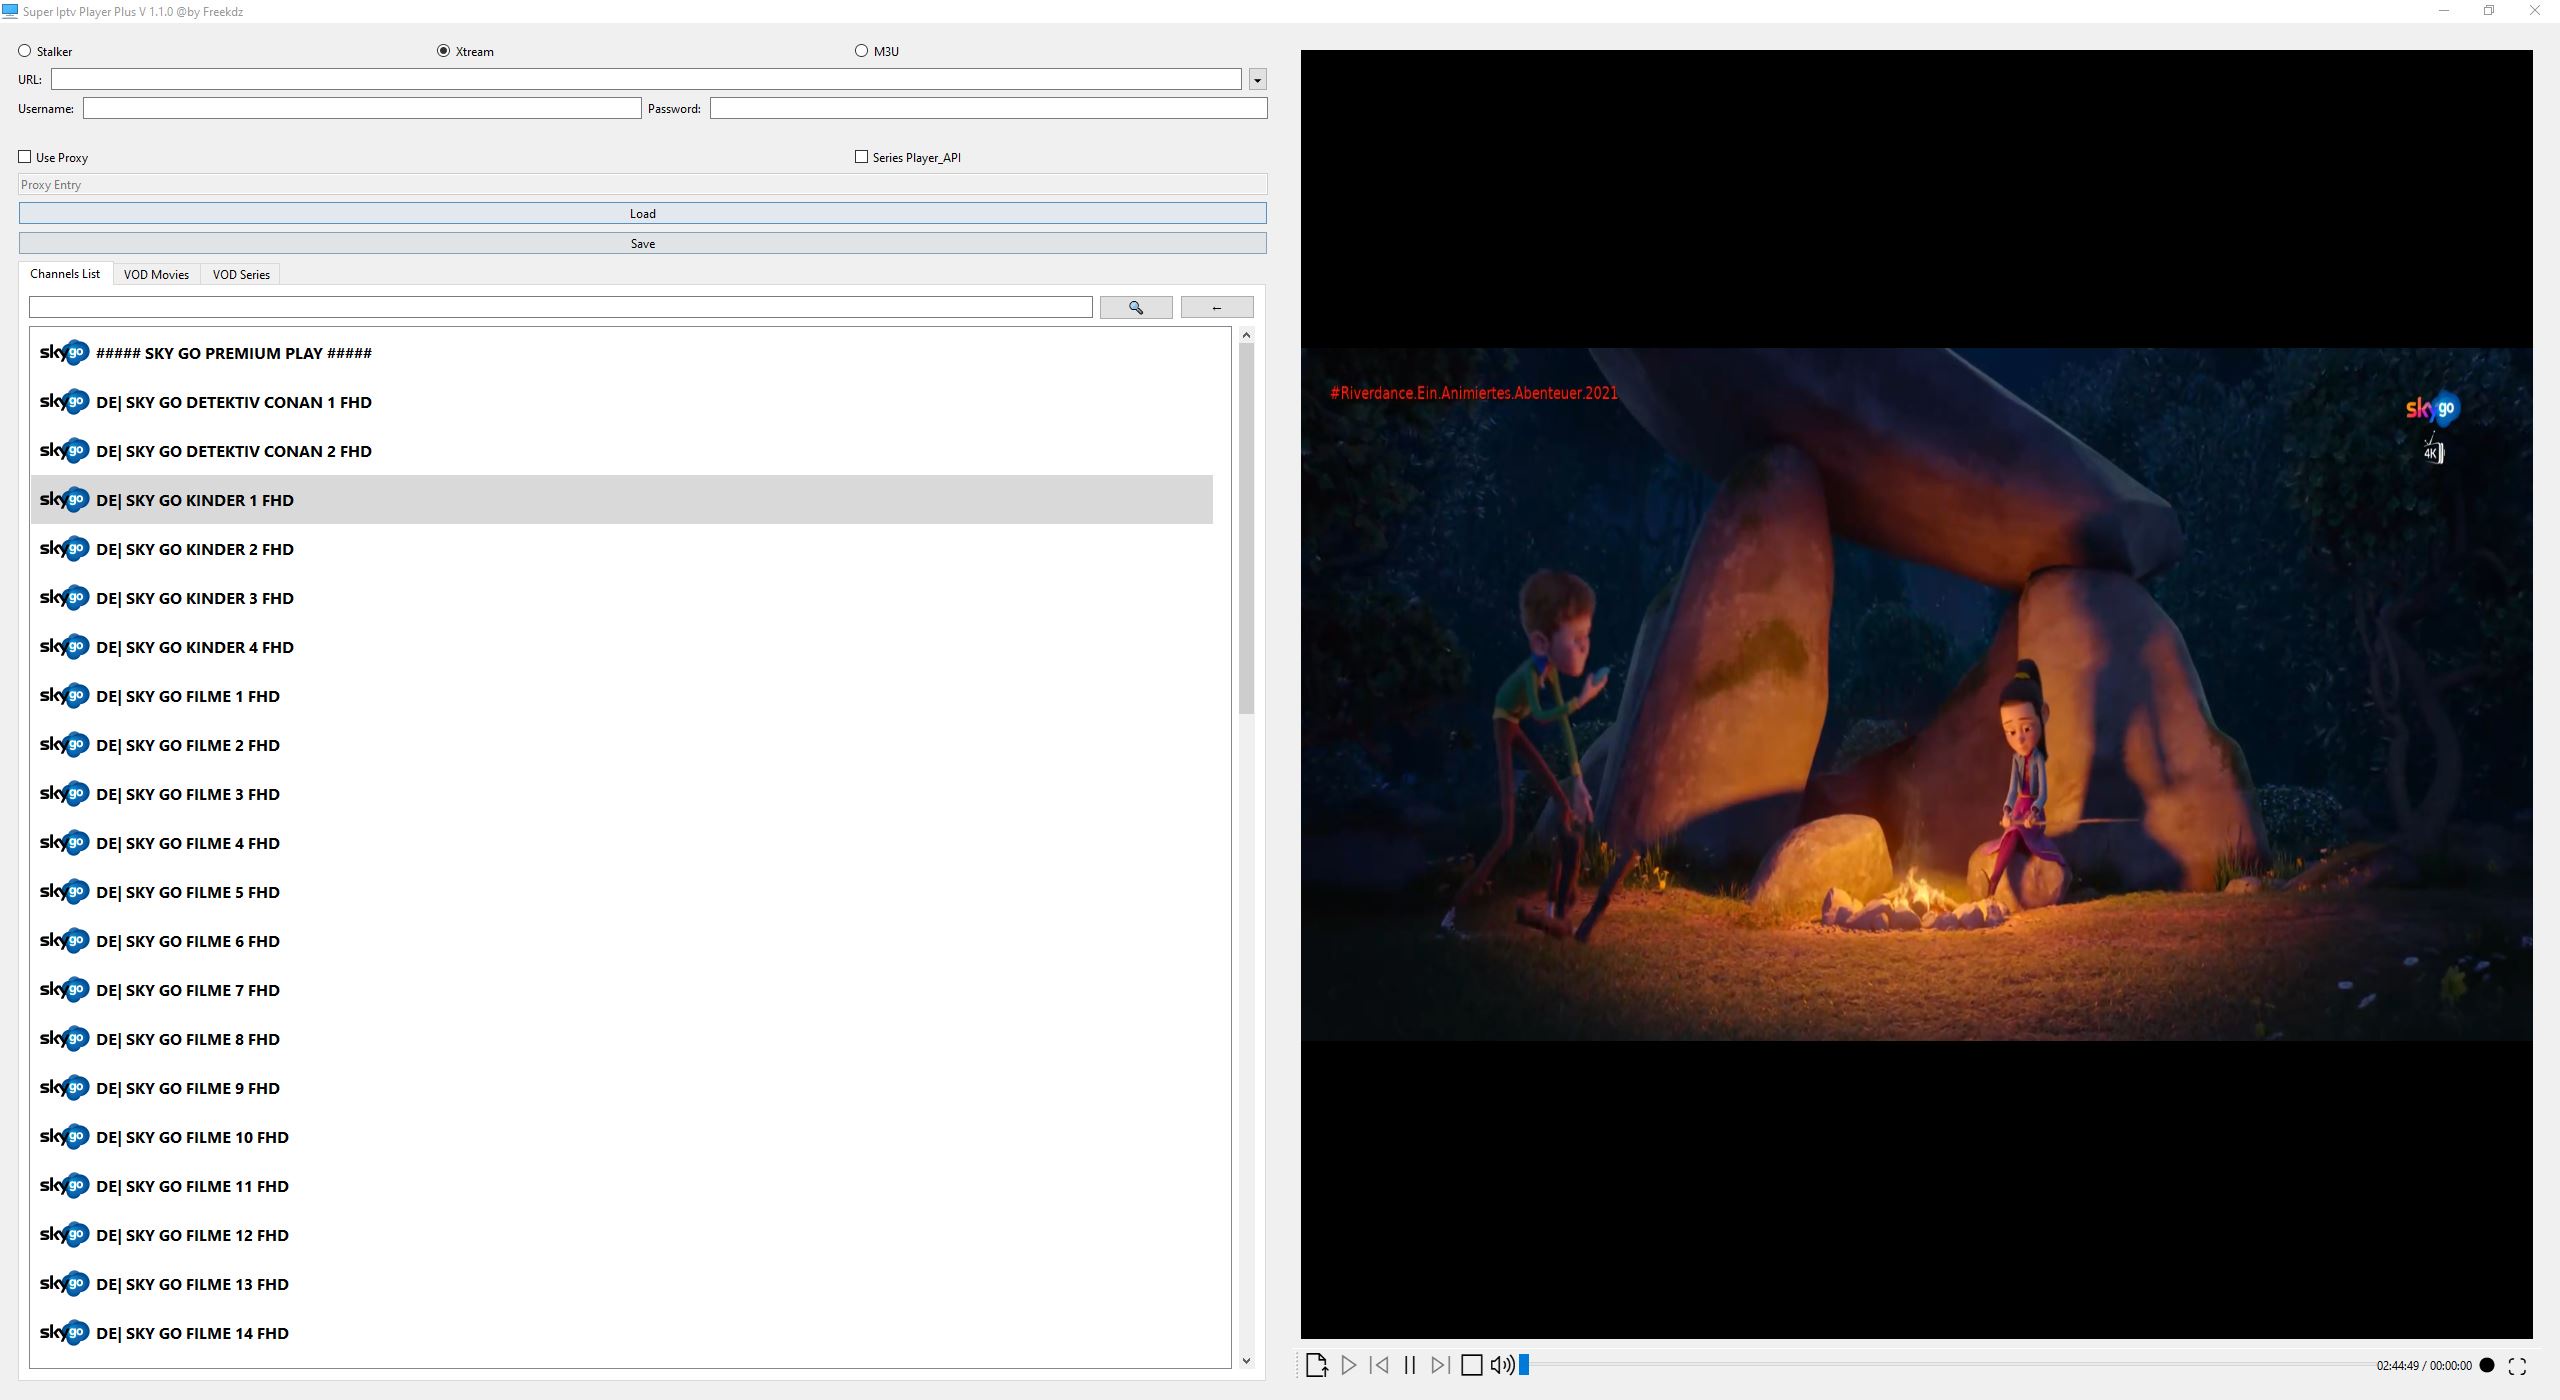Viewport: 2560px width, 1400px height.
Task: Select DE| SKY GO FILME 11 FHD
Action: [x=621, y=1186]
